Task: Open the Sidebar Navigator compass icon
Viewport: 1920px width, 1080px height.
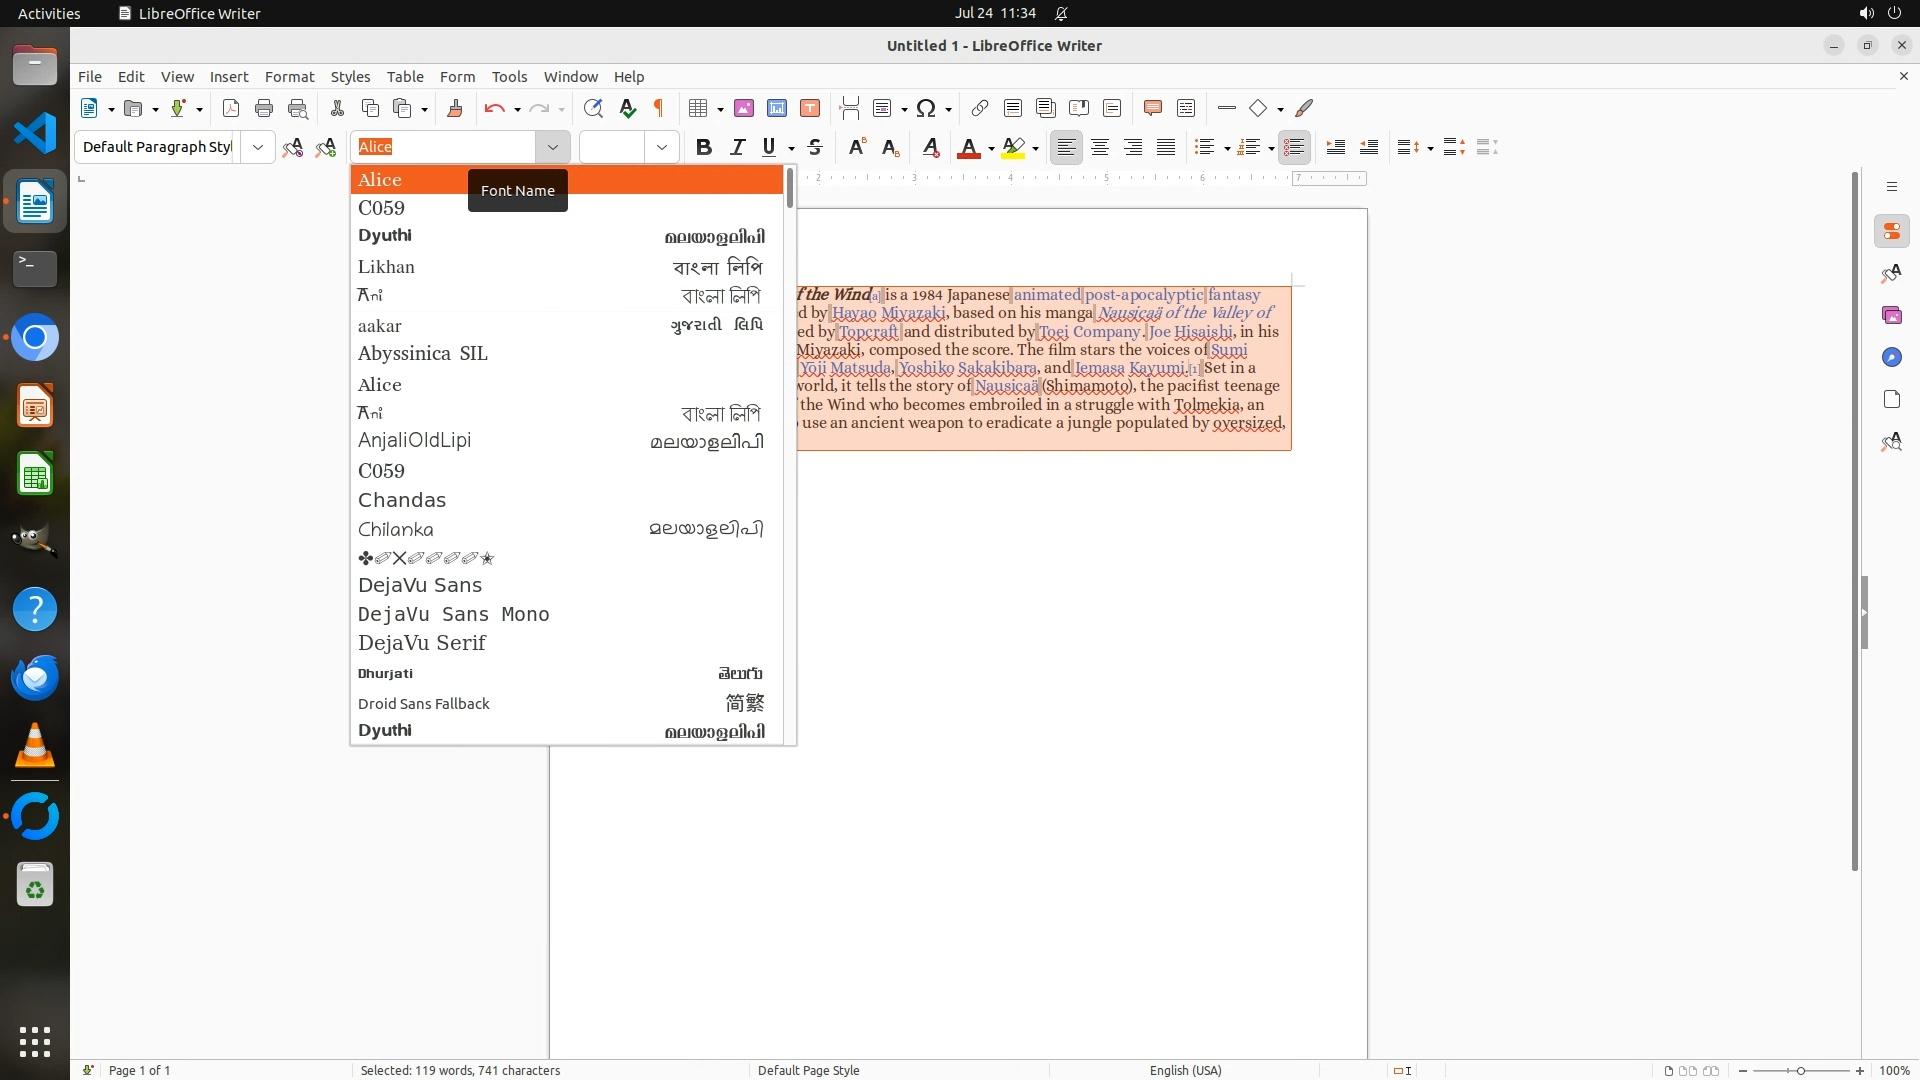Action: coord(1891,357)
